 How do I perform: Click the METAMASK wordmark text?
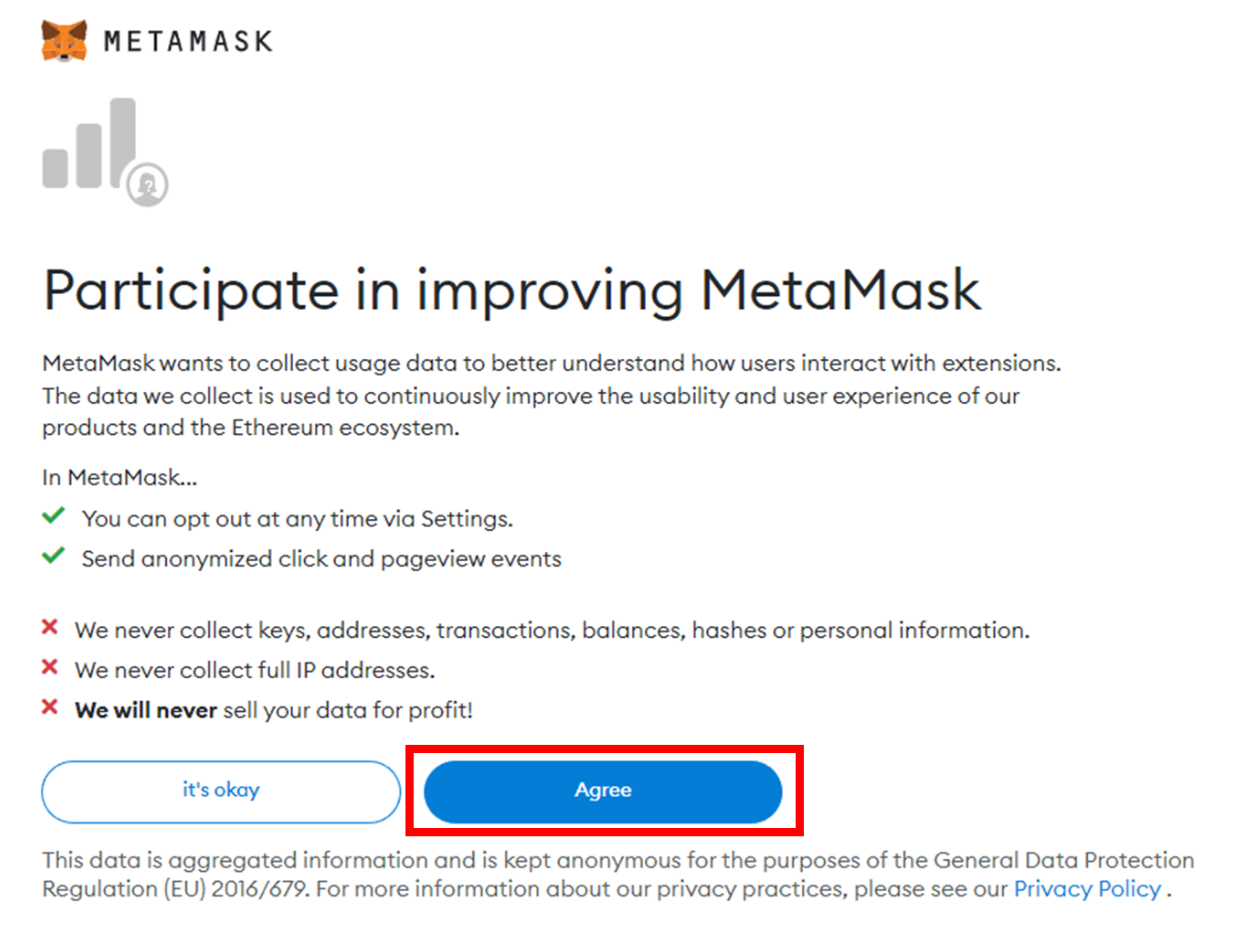pyautogui.click(x=188, y=42)
